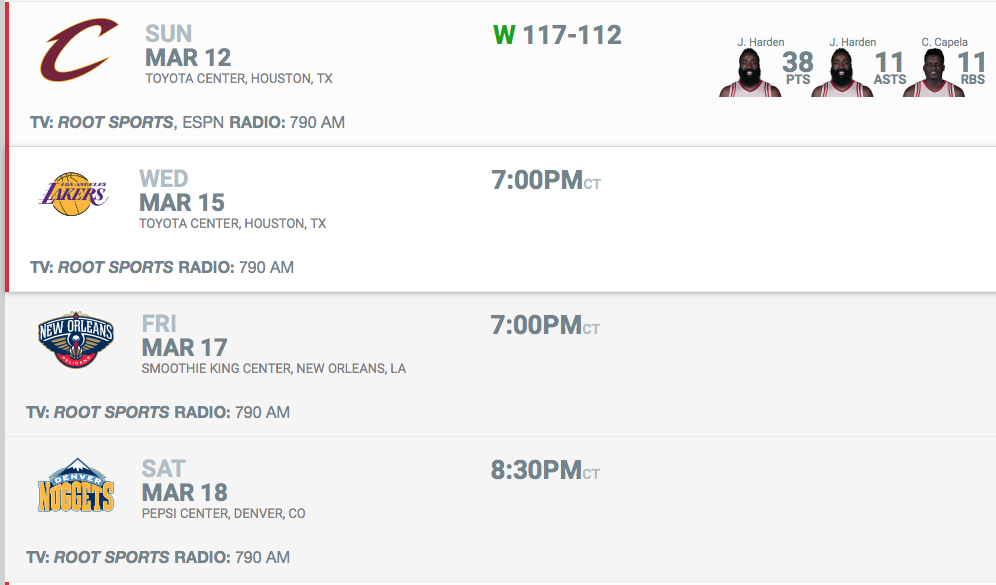Click the Denver Nuggets logo
The image size is (996, 585).
click(76, 486)
